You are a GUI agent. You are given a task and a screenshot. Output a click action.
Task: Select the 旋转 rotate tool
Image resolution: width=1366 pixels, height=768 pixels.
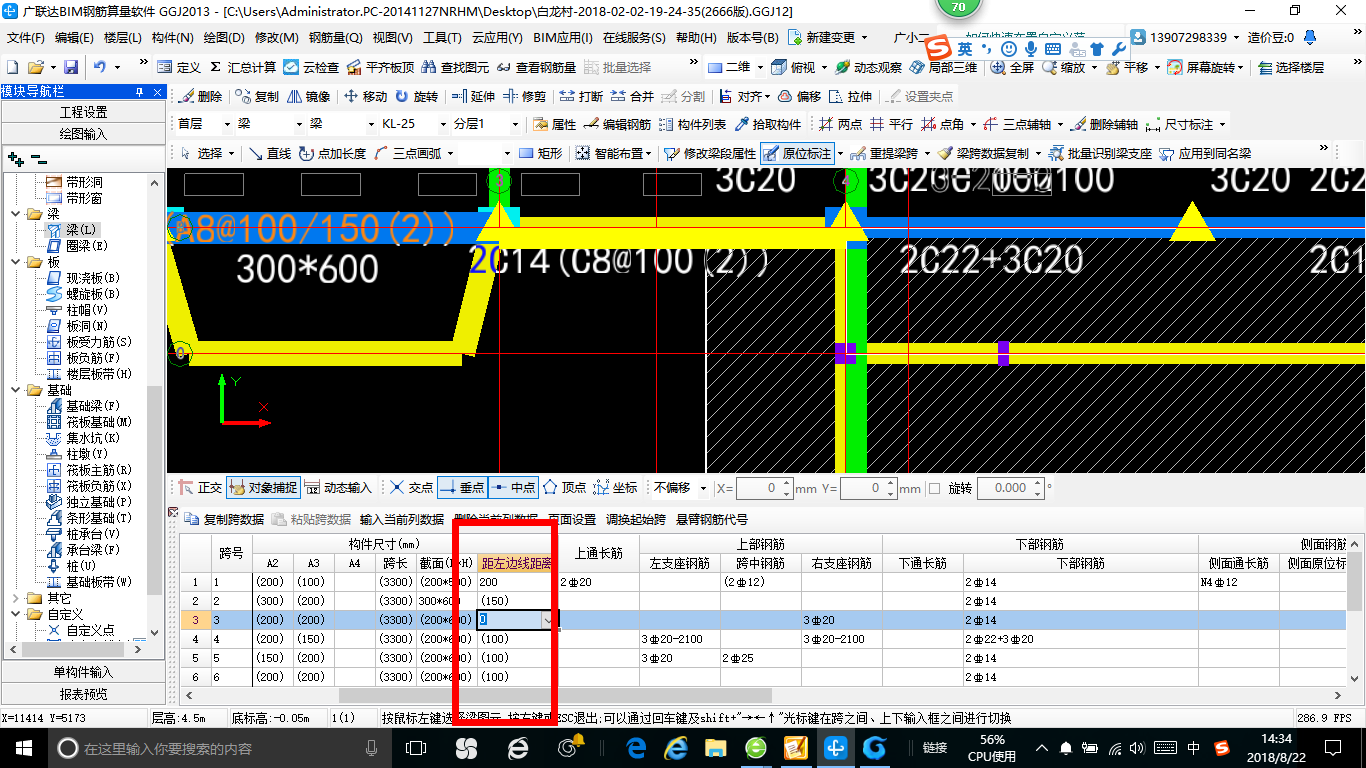[416, 96]
